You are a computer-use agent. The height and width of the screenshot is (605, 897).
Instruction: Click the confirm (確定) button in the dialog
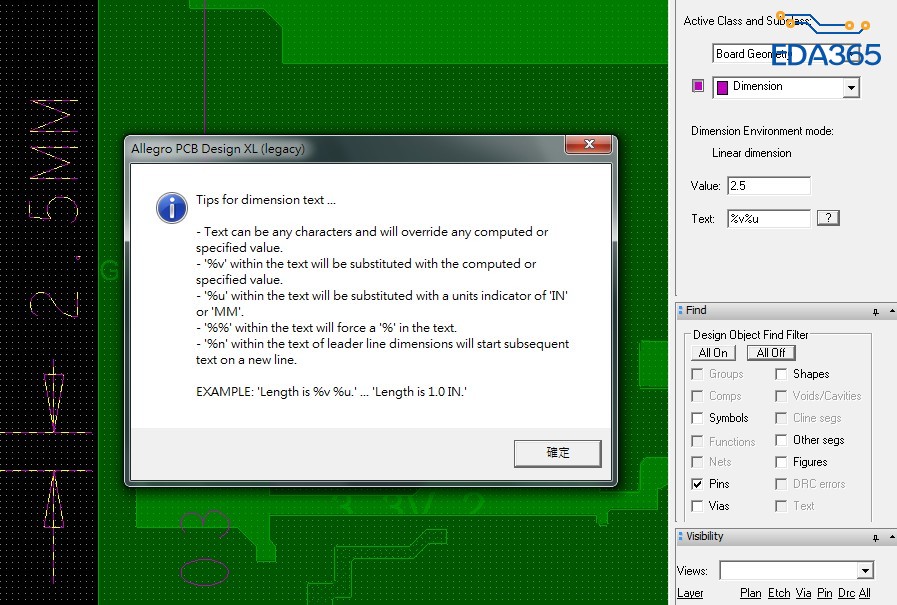(x=557, y=453)
